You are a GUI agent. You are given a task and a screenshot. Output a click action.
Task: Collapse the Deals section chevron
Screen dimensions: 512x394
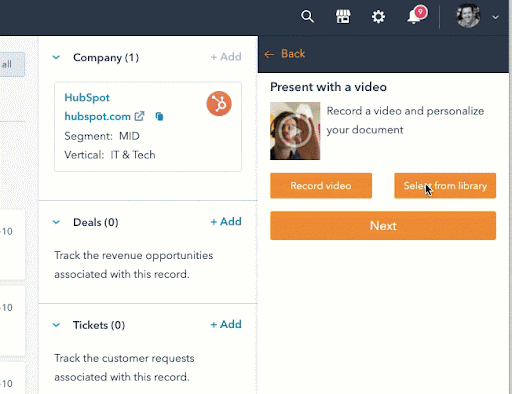coord(56,222)
